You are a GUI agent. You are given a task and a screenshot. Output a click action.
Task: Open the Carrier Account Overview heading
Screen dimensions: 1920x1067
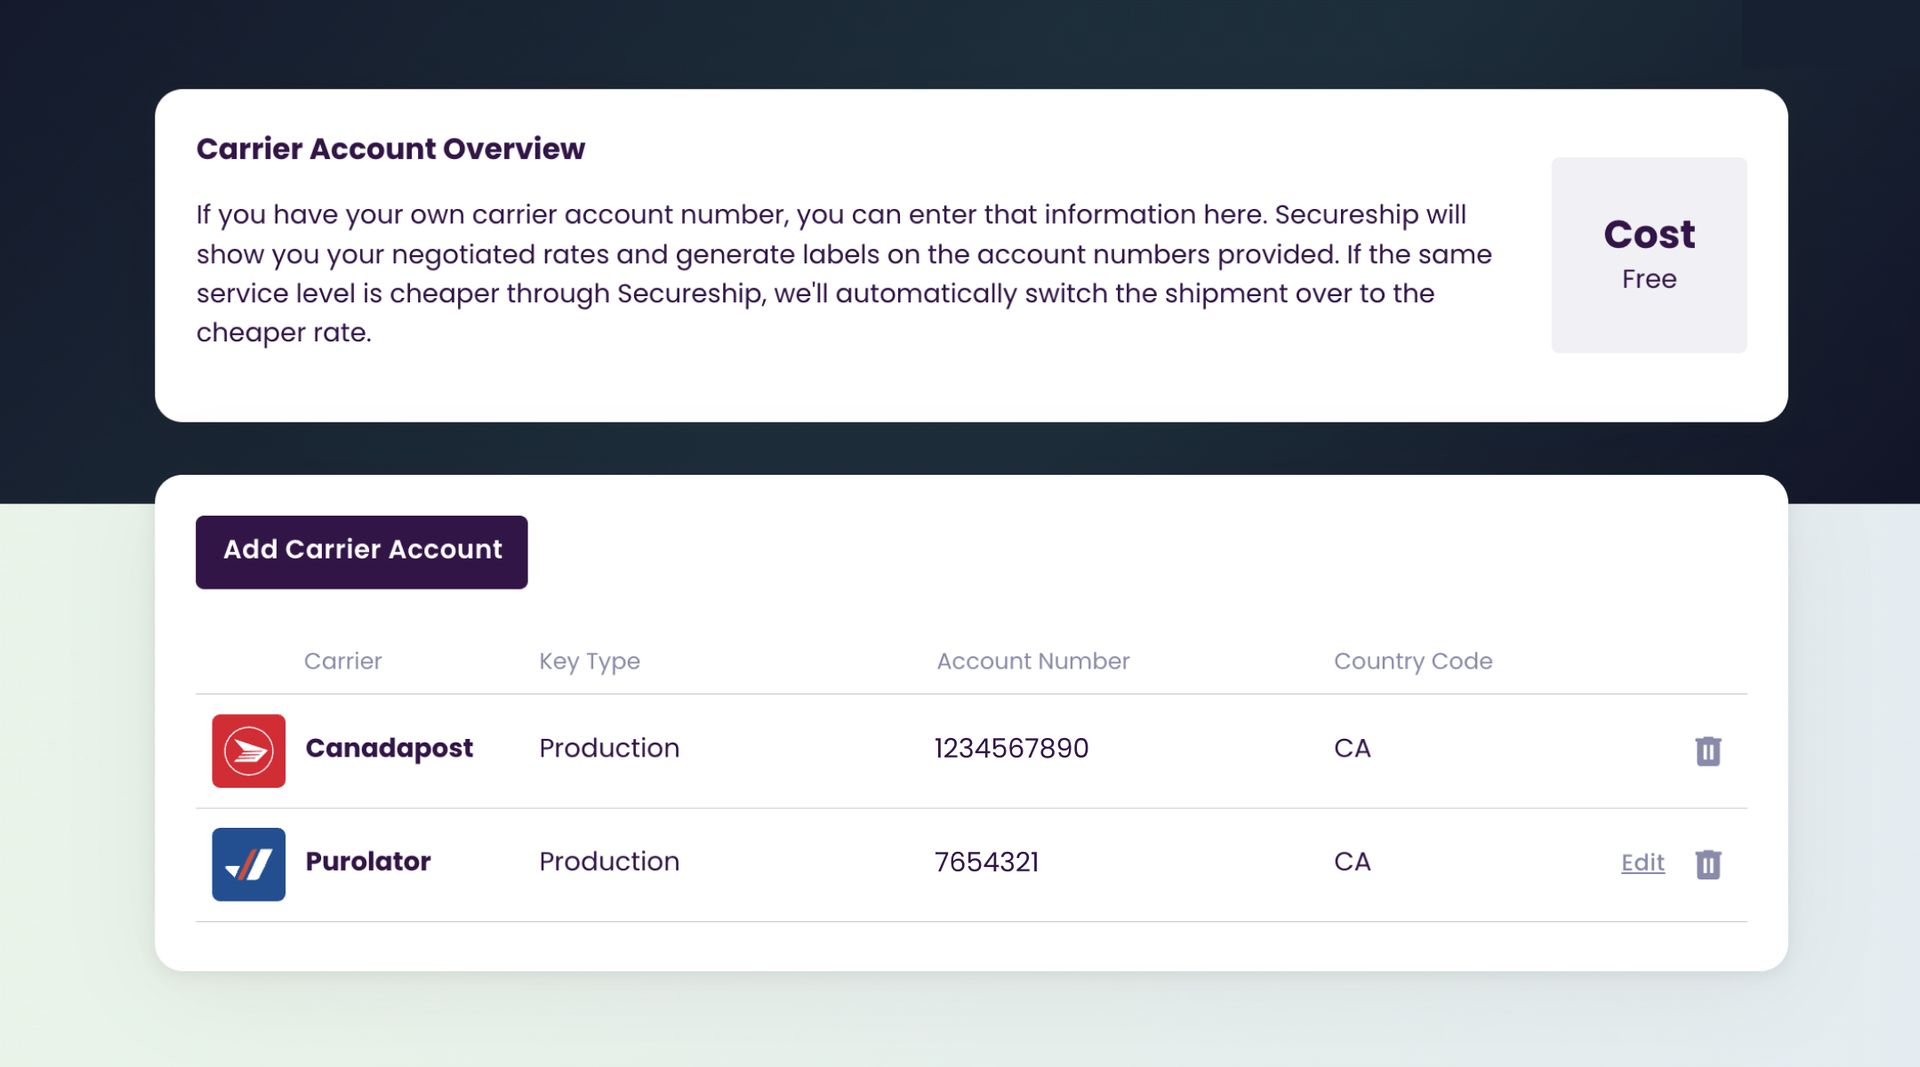391,148
